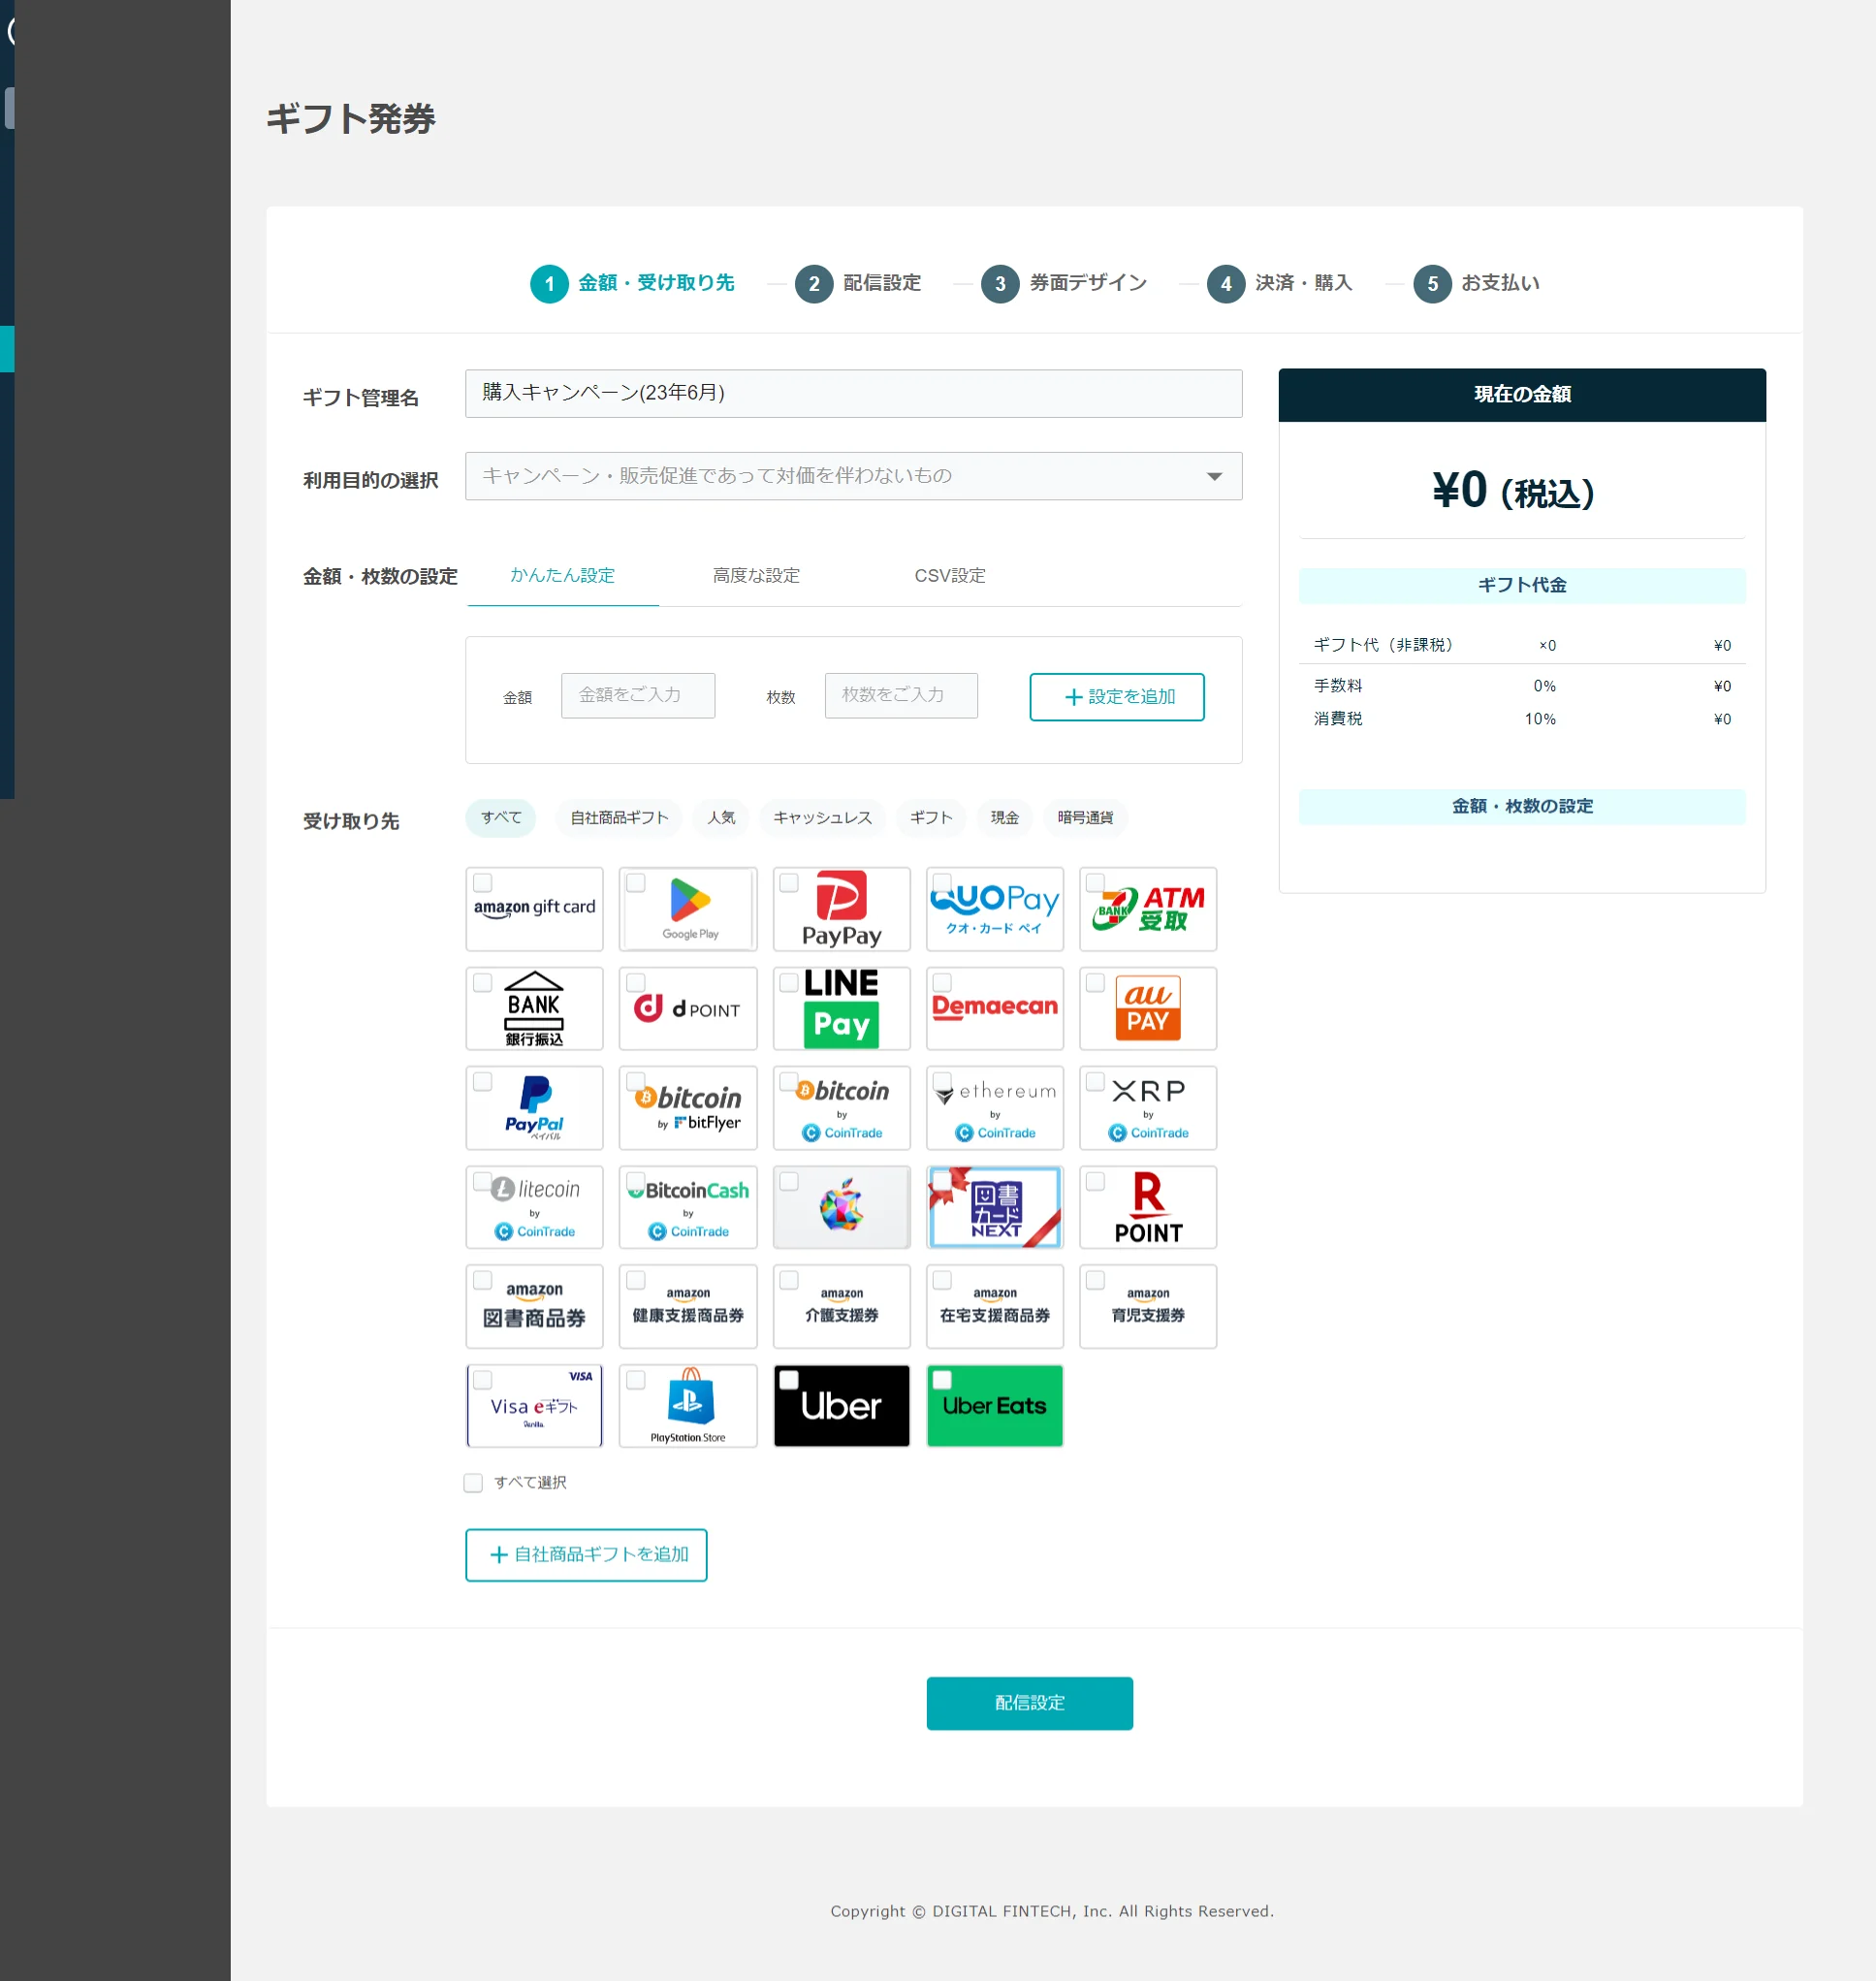
Task: Switch to the 高度な設定 tab
Action: [756, 576]
